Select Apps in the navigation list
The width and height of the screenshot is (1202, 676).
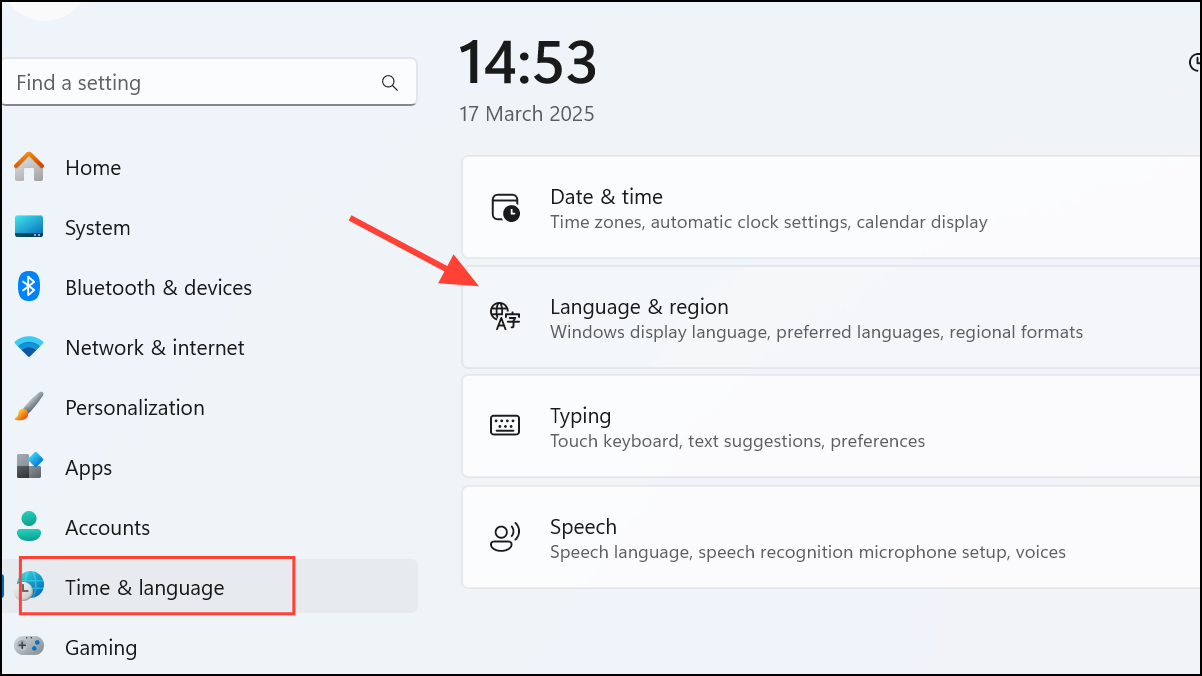210,467
